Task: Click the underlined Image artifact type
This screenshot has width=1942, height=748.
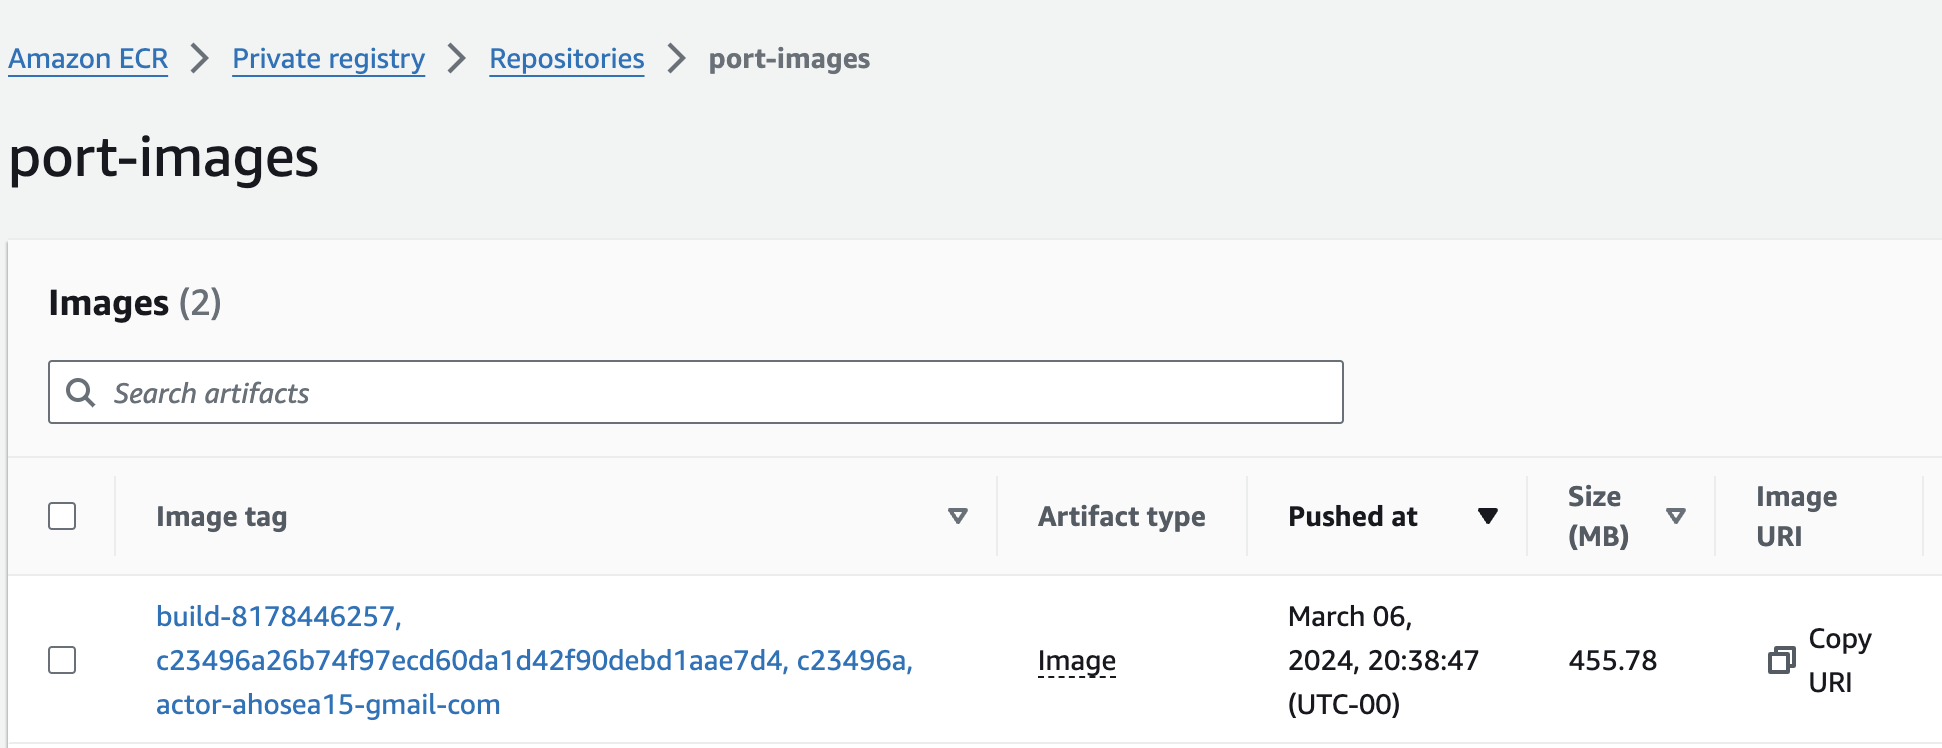Action: (x=1076, y=661)
